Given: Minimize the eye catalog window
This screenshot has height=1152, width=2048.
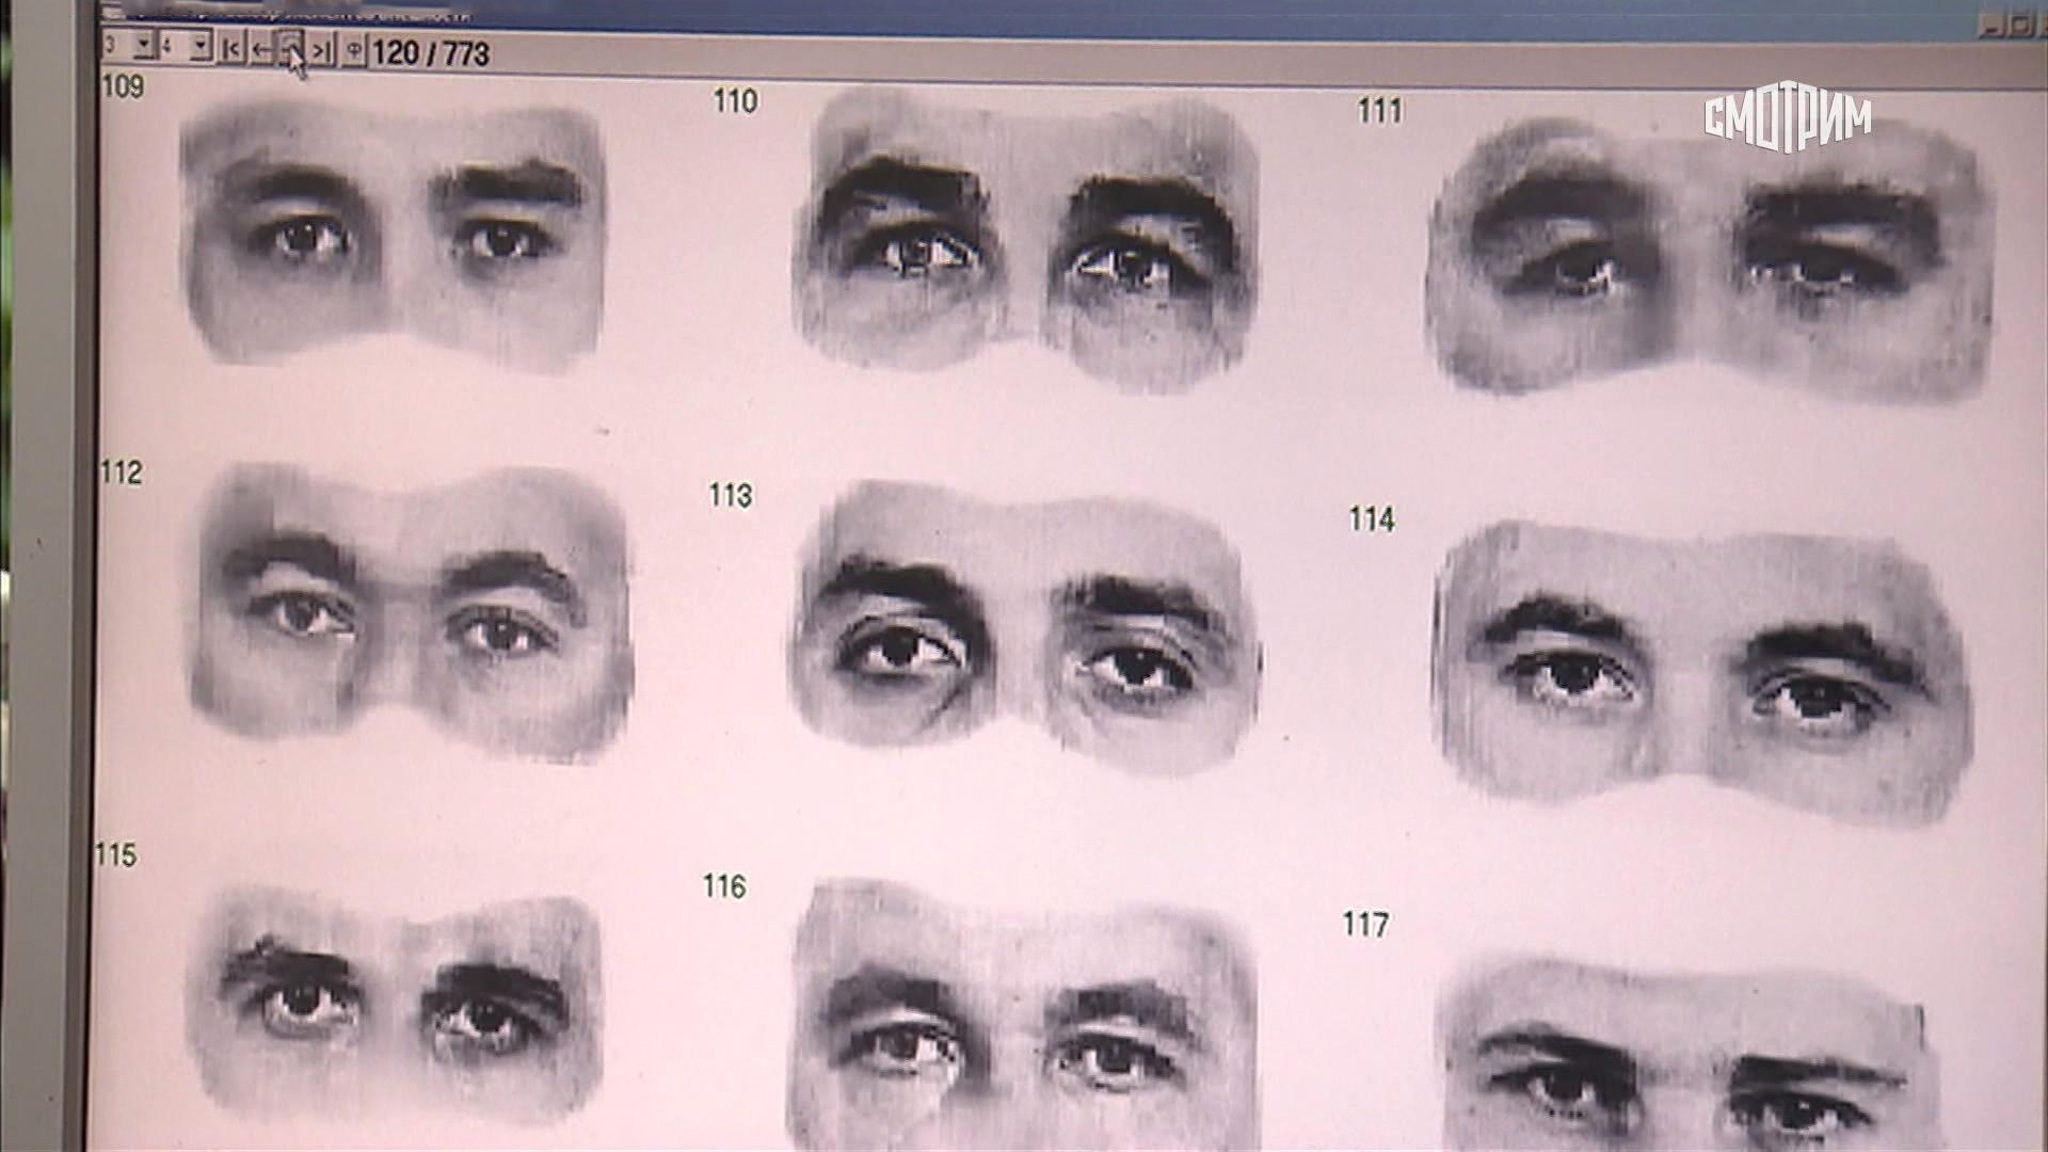Looking at the screenshot, I should [x=1990, y=27].
